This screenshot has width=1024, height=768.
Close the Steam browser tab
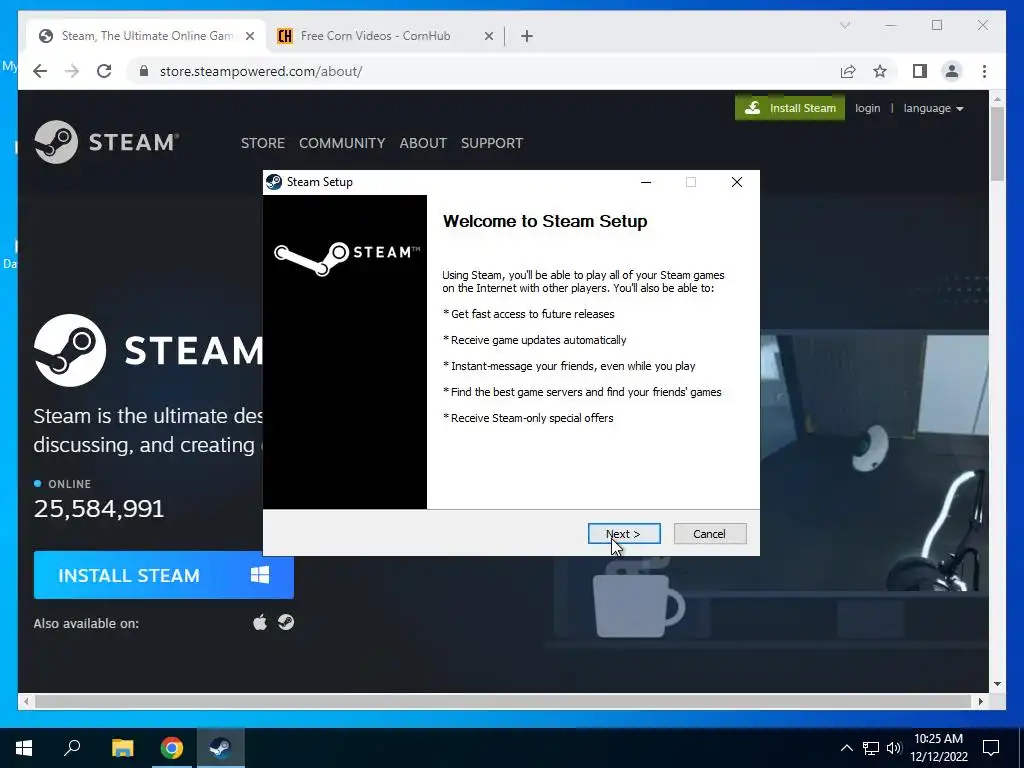click(249, 36)
